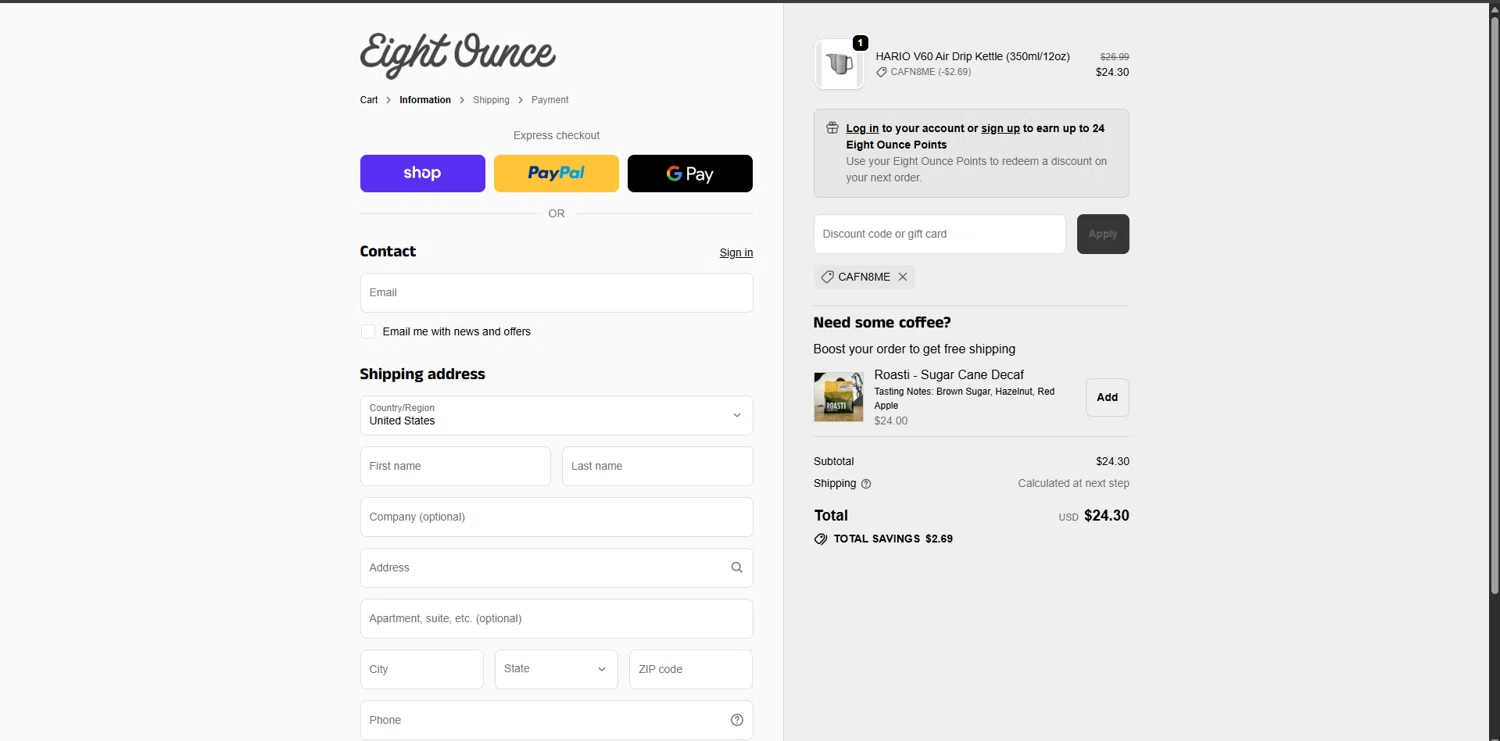Click the Total Savings tag icon
Image resolution: width=1500 pixels, height=741 pixels.
[x=821, y=539]
